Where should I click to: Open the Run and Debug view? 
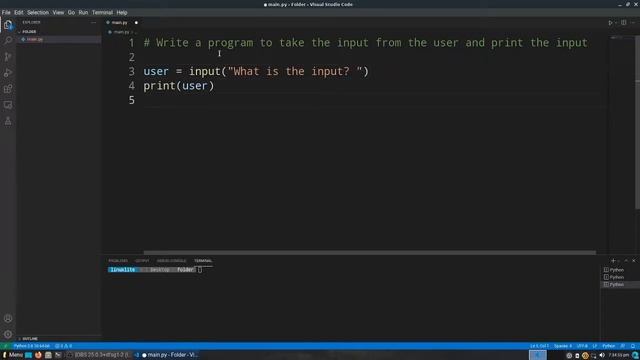pos(8,73)
